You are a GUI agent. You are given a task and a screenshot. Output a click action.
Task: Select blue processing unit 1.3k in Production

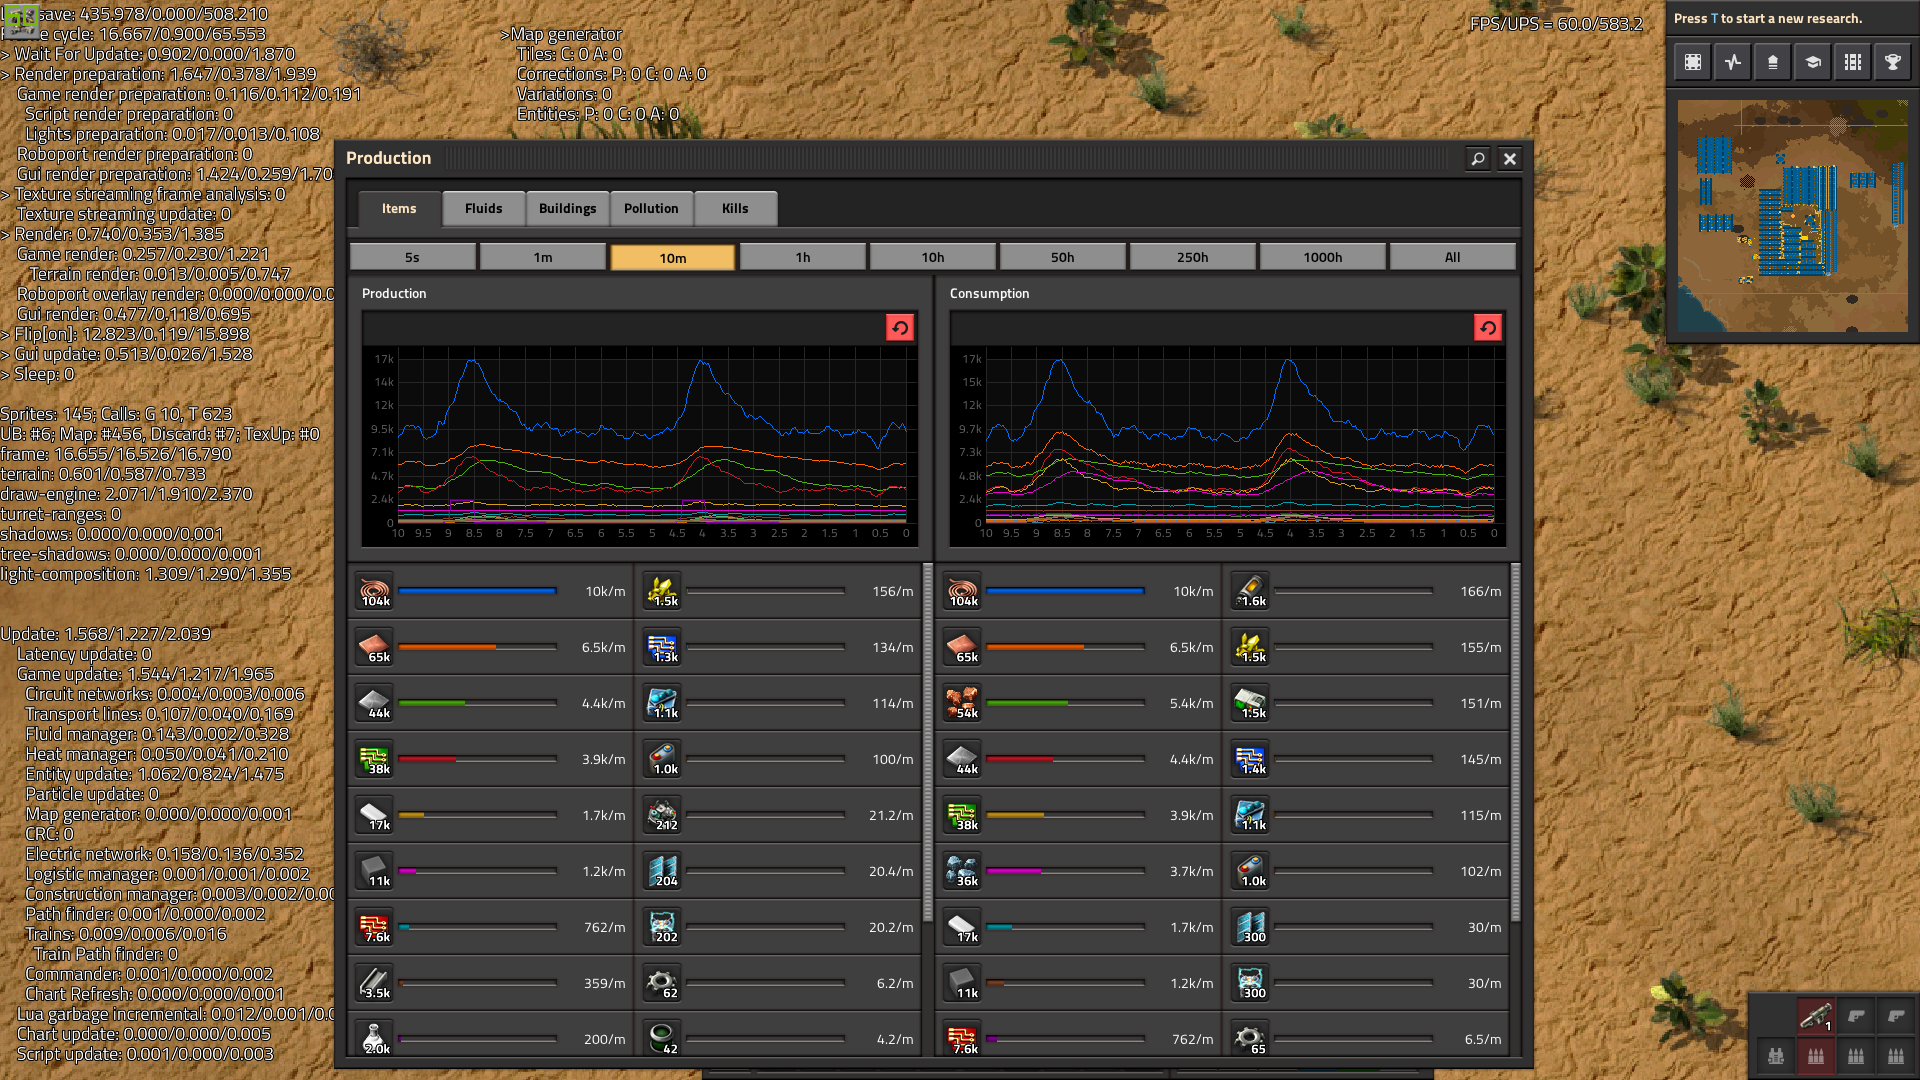pos(663,647)
